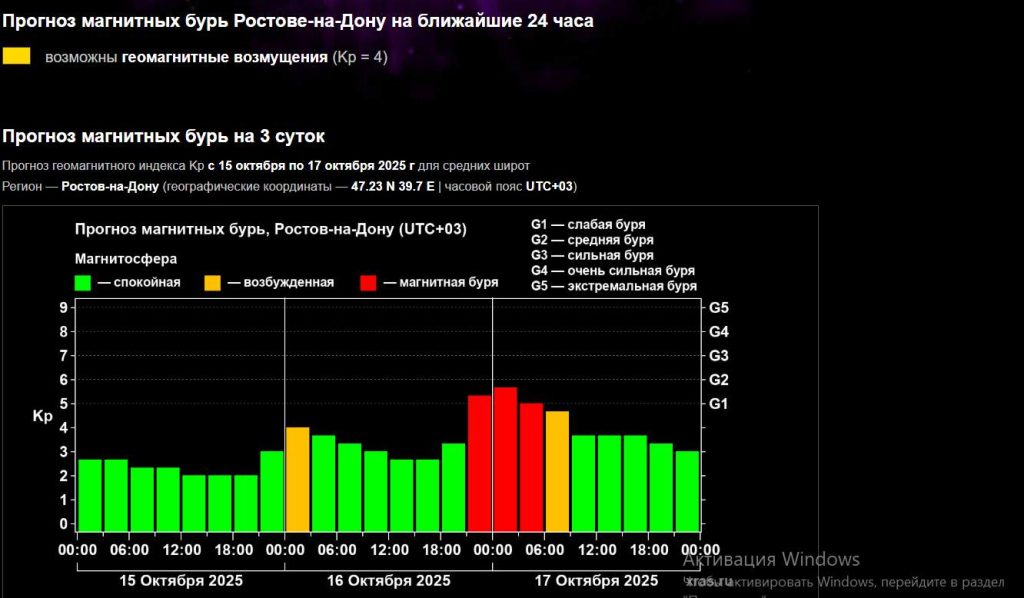Click the 'Активация Windows' watermark text
Viewport: 1024px width, 598px height.
coord(771,559)
